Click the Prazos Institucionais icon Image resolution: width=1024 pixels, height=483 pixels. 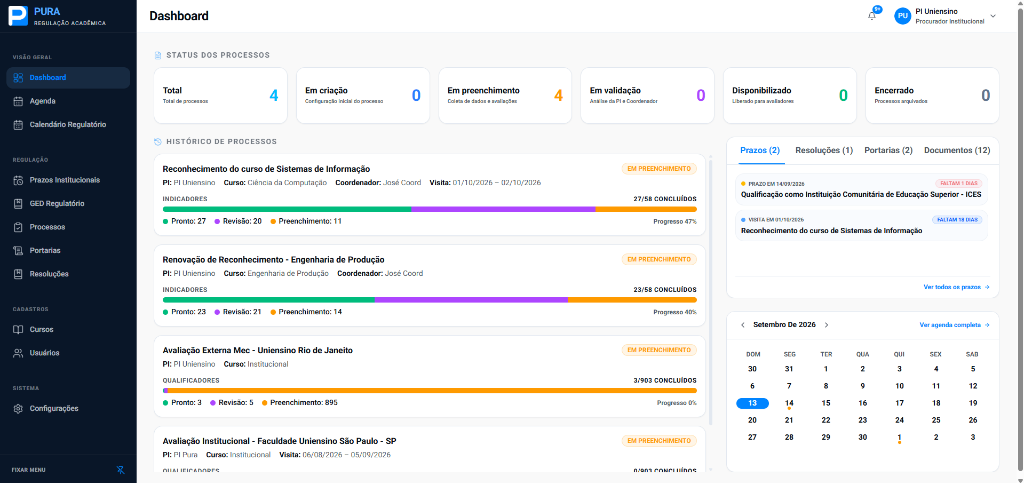tap(18, 180)
